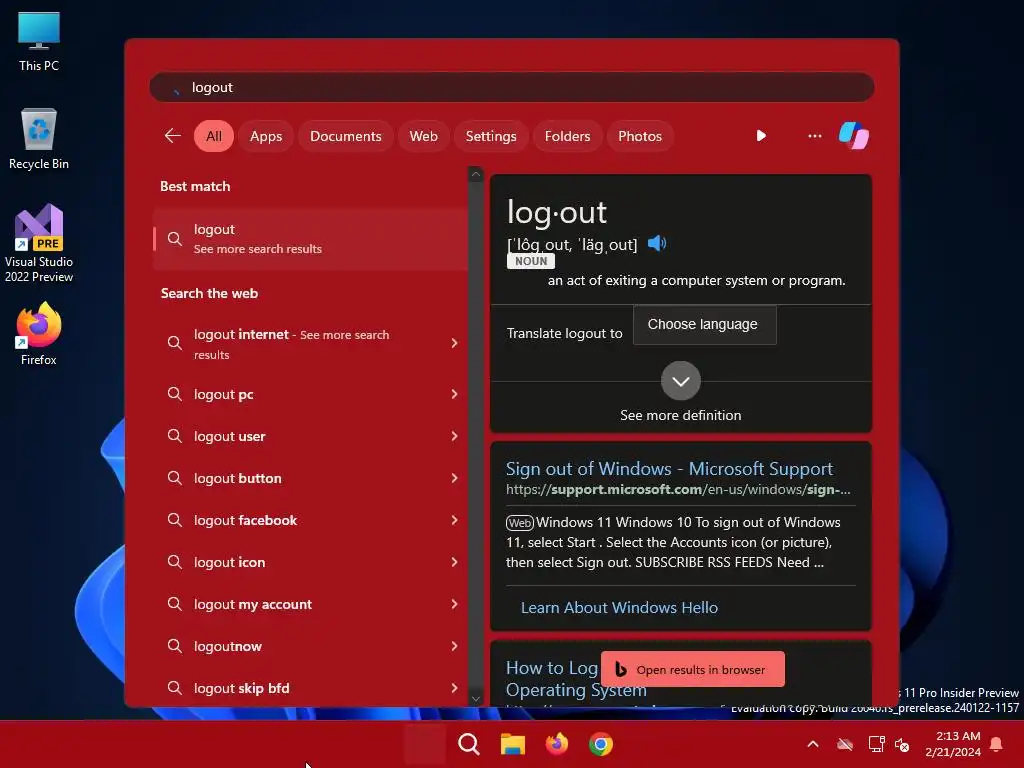Click into the search box containing 'logout'
This screenshot has width=1024, height=768.
511,87
